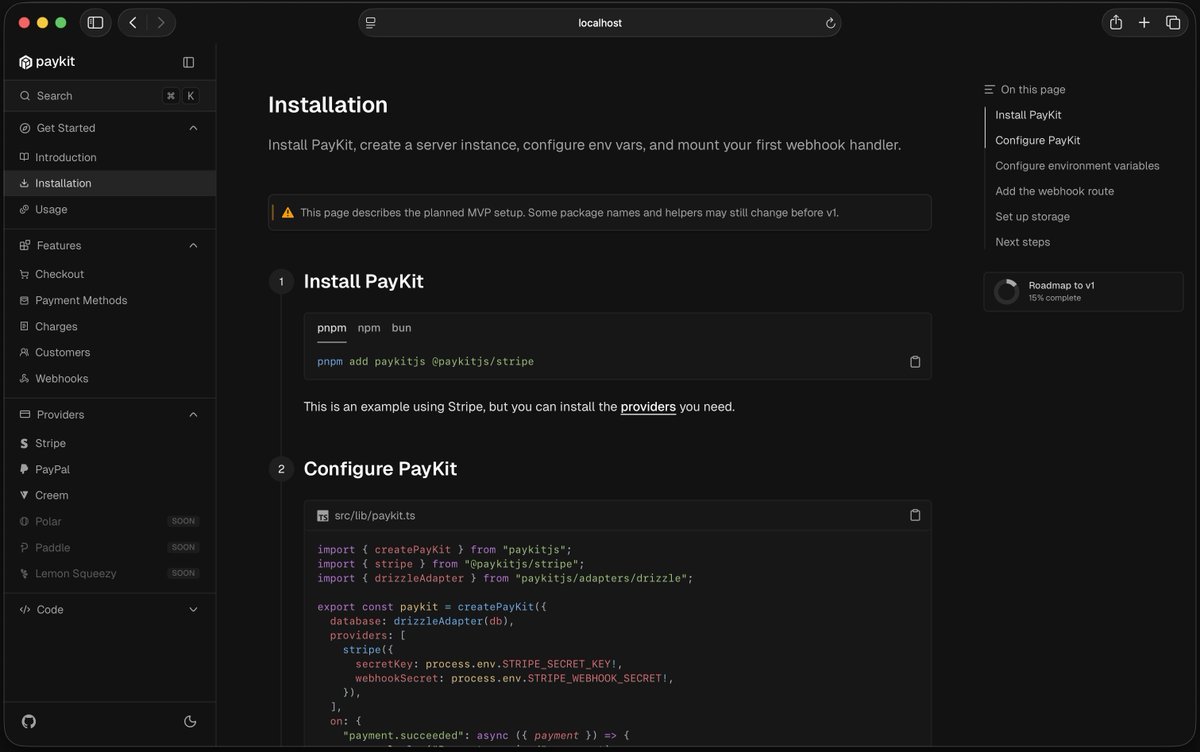Jump to Next steps
1200x752 pixels.
click(x=1022, y=242)
